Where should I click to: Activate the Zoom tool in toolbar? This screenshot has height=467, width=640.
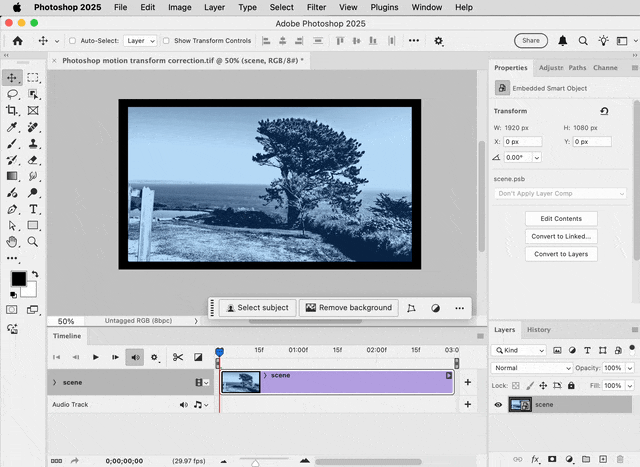[33, 241]
